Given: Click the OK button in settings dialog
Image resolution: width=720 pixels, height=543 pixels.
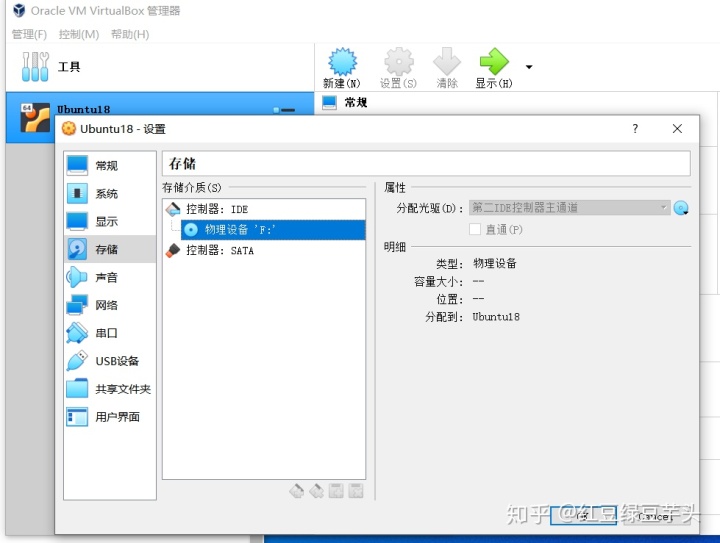Looking at the screenshot, I should (583, 516).
